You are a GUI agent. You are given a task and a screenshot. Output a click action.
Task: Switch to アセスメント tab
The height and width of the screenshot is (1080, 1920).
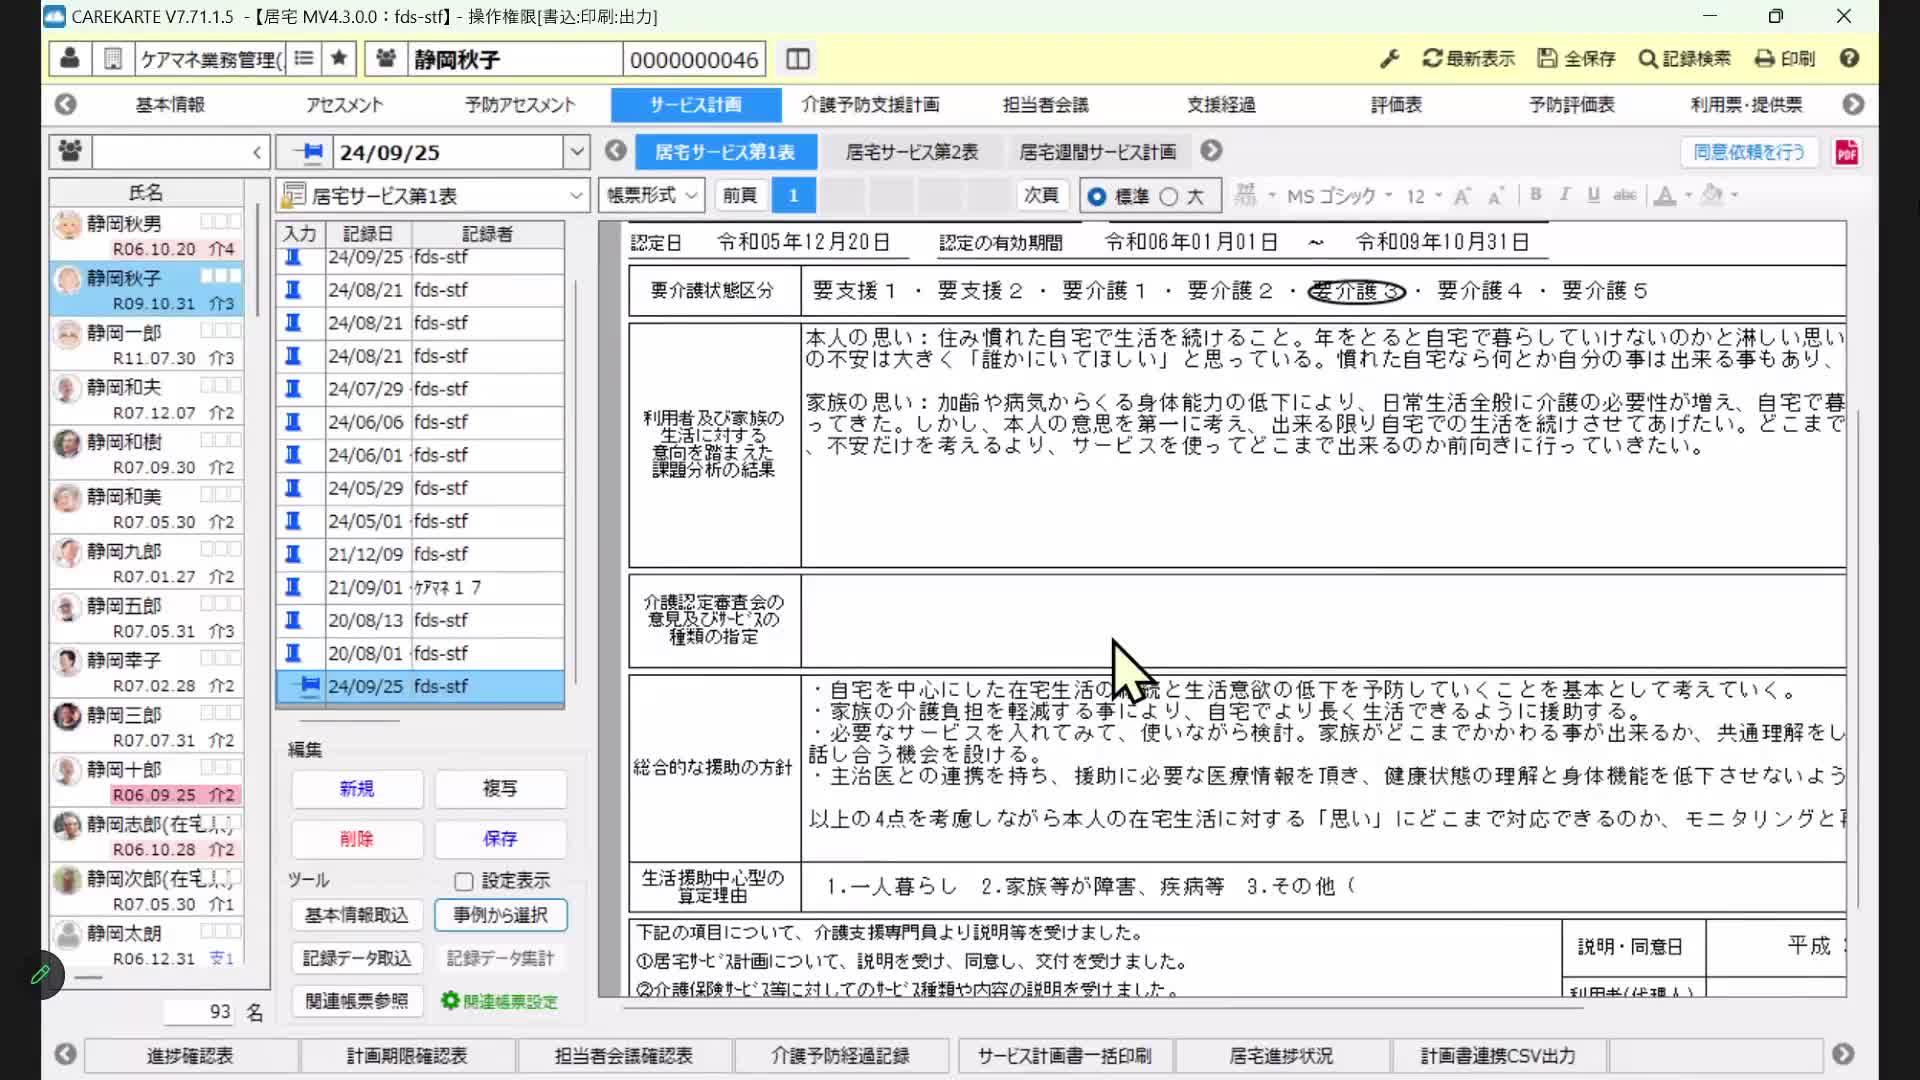(x=344, y=104)
